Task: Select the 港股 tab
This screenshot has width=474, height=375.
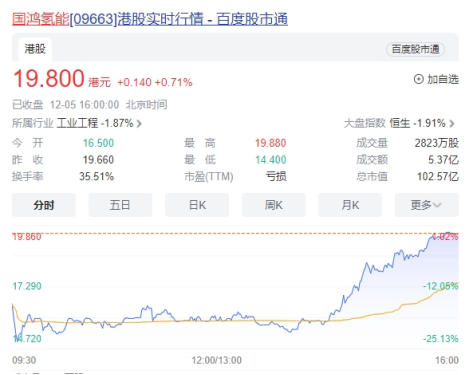Action: [35, 49]
